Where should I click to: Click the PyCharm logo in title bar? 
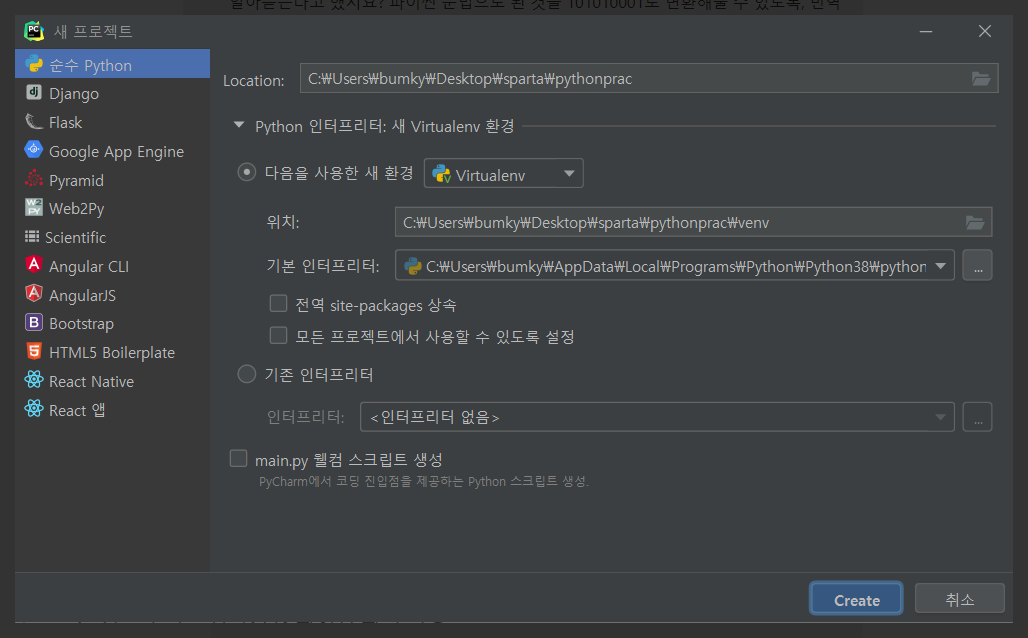(34, 31)
